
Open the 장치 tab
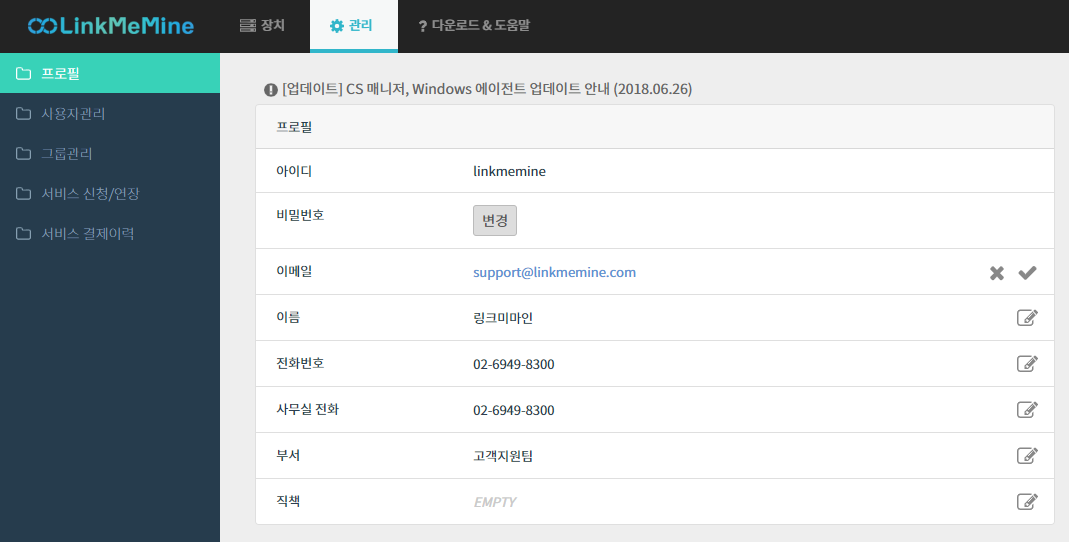coord(263,26)
